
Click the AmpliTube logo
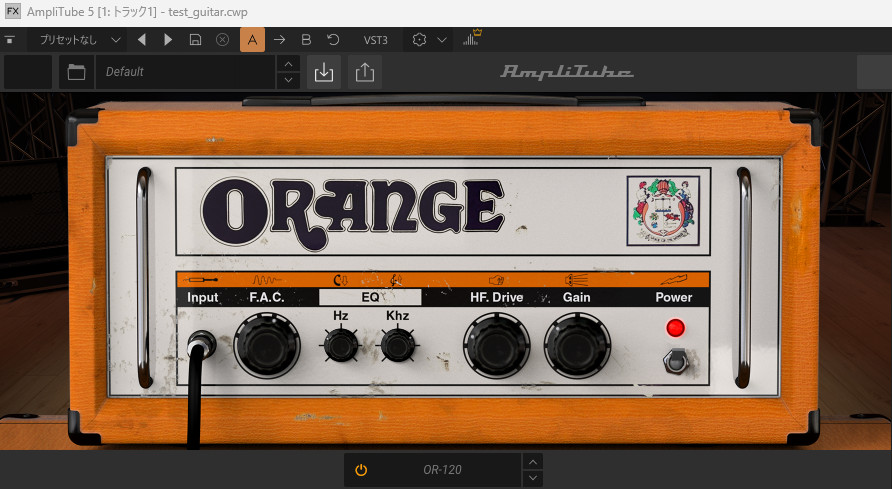click(x=567, y=72)
